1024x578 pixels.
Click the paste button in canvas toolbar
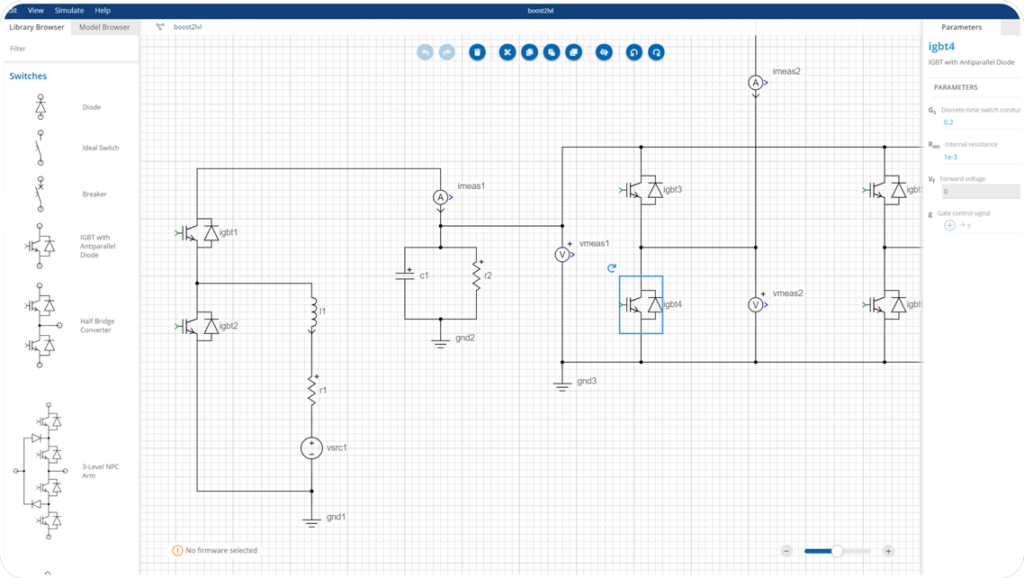coord(552,52)
